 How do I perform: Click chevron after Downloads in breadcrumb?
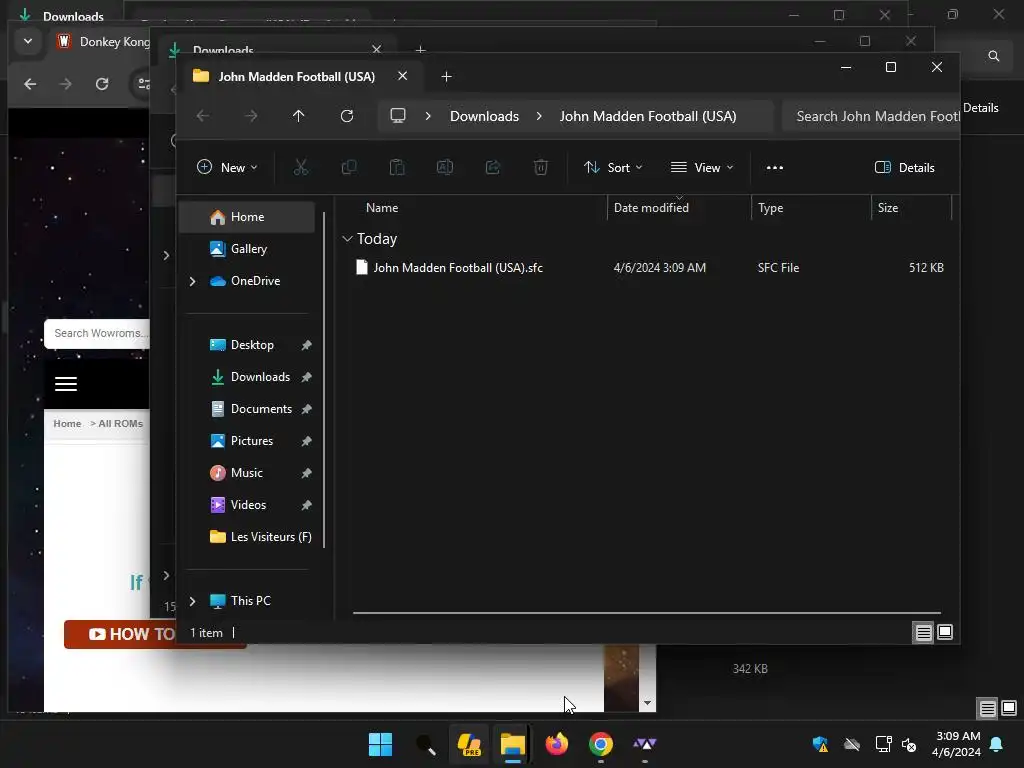pos(539,116)
